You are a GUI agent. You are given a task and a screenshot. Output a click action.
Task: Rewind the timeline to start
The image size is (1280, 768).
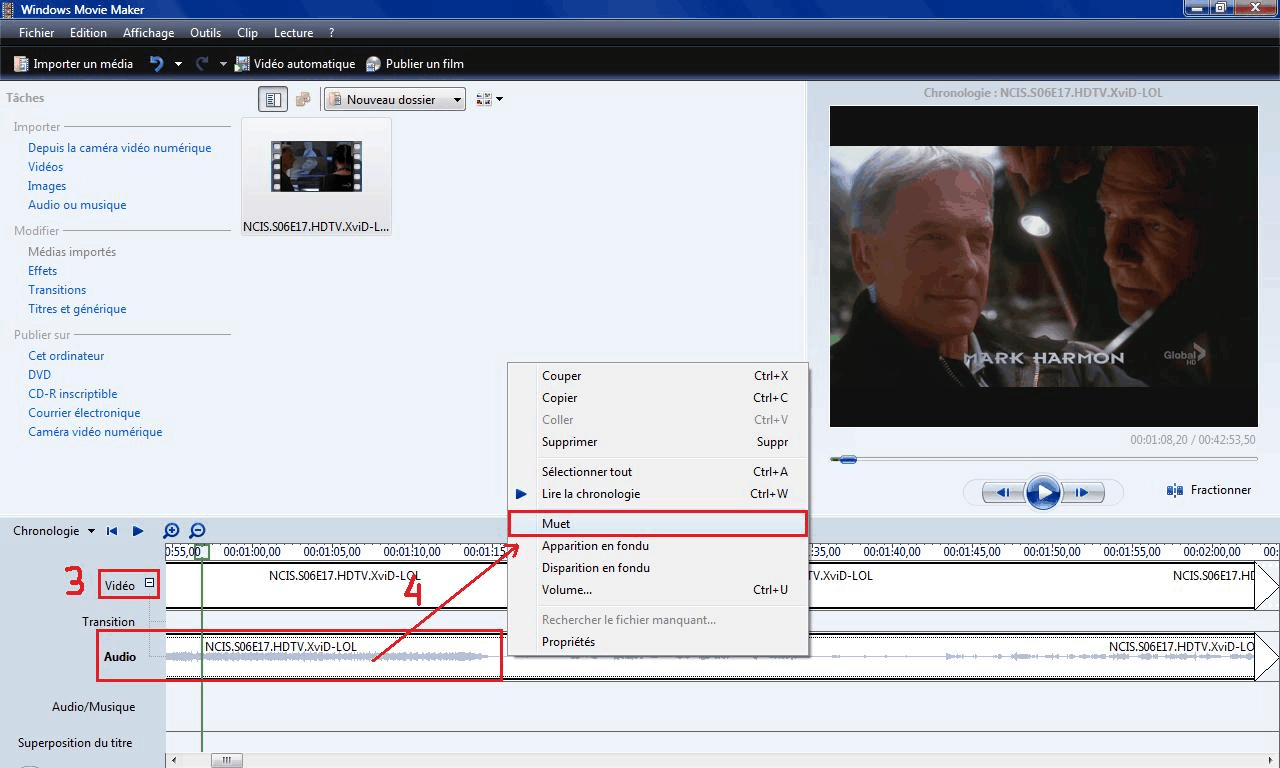[113, 531]
